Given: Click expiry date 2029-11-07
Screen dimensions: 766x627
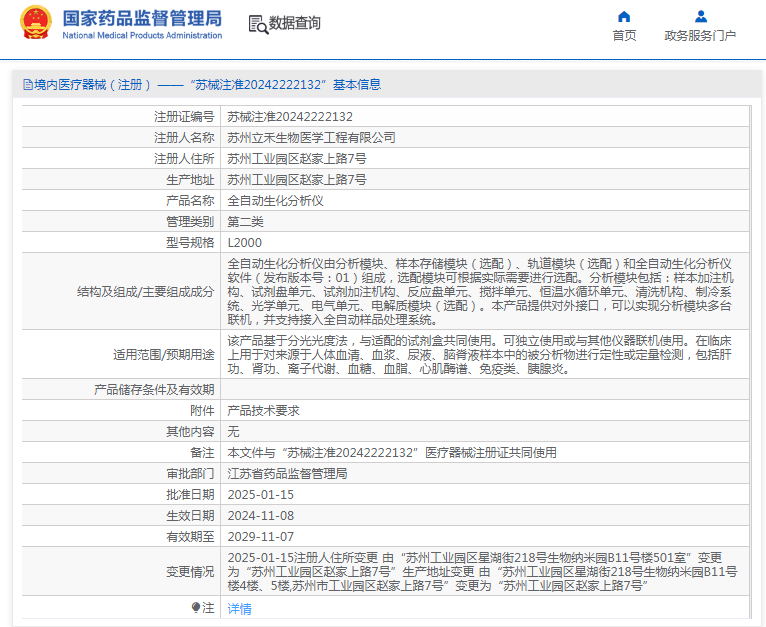Looking at the screenshot, I should 260,537.
